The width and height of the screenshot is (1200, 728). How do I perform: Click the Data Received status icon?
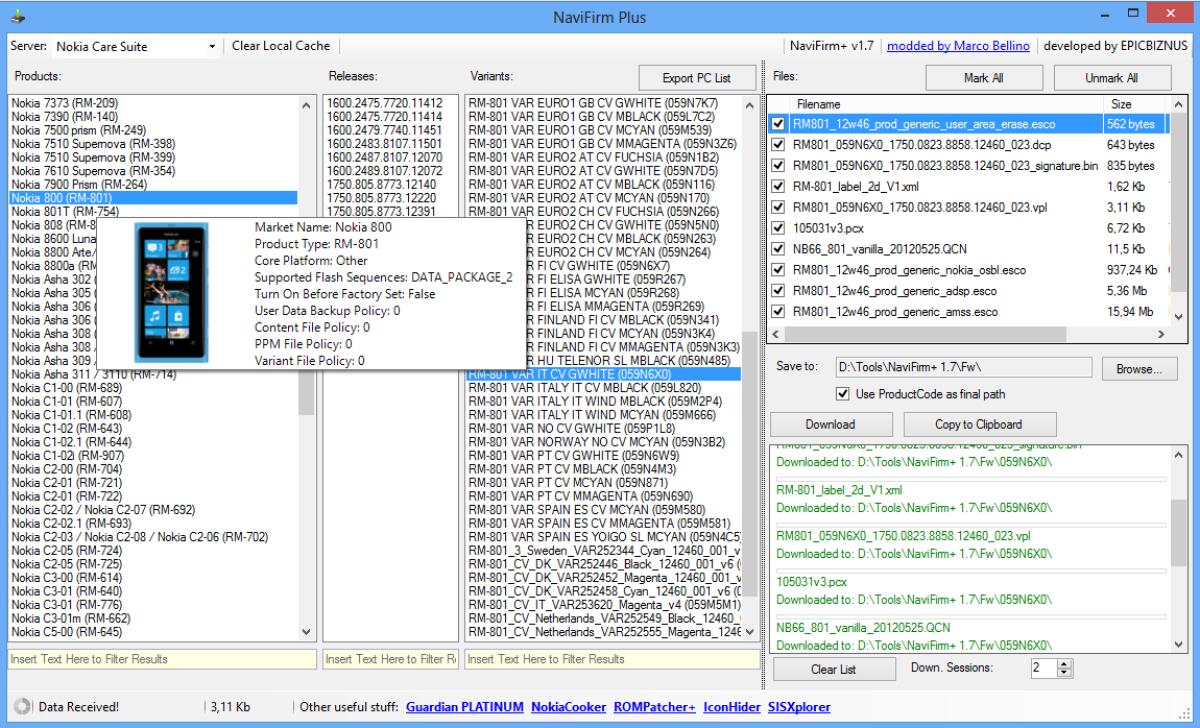(22, 707)
